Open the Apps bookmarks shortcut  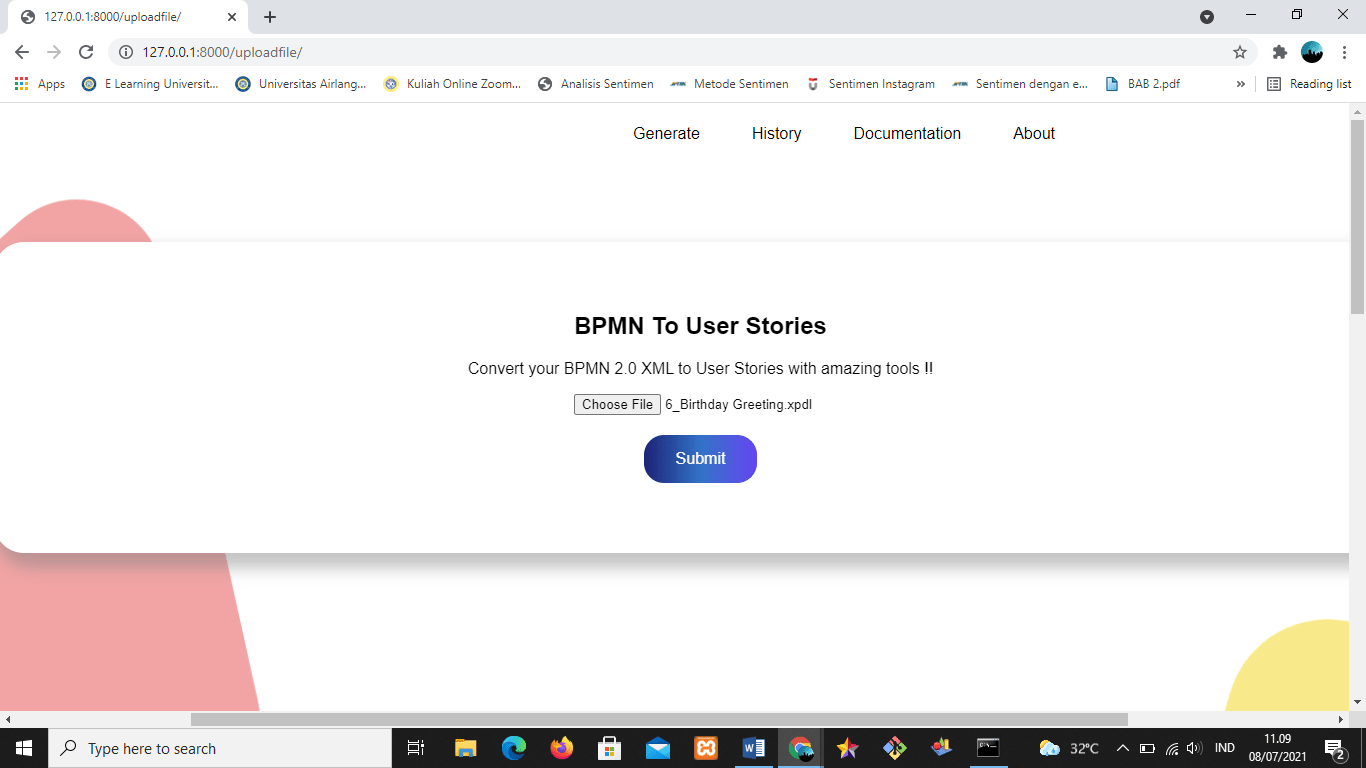pos(40,84)
